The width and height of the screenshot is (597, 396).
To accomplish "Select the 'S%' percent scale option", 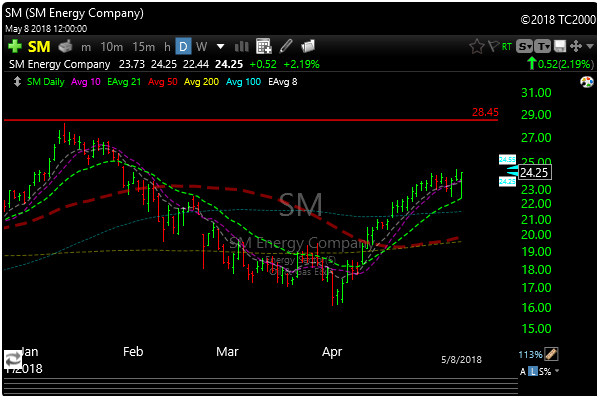I will [545, 372].
